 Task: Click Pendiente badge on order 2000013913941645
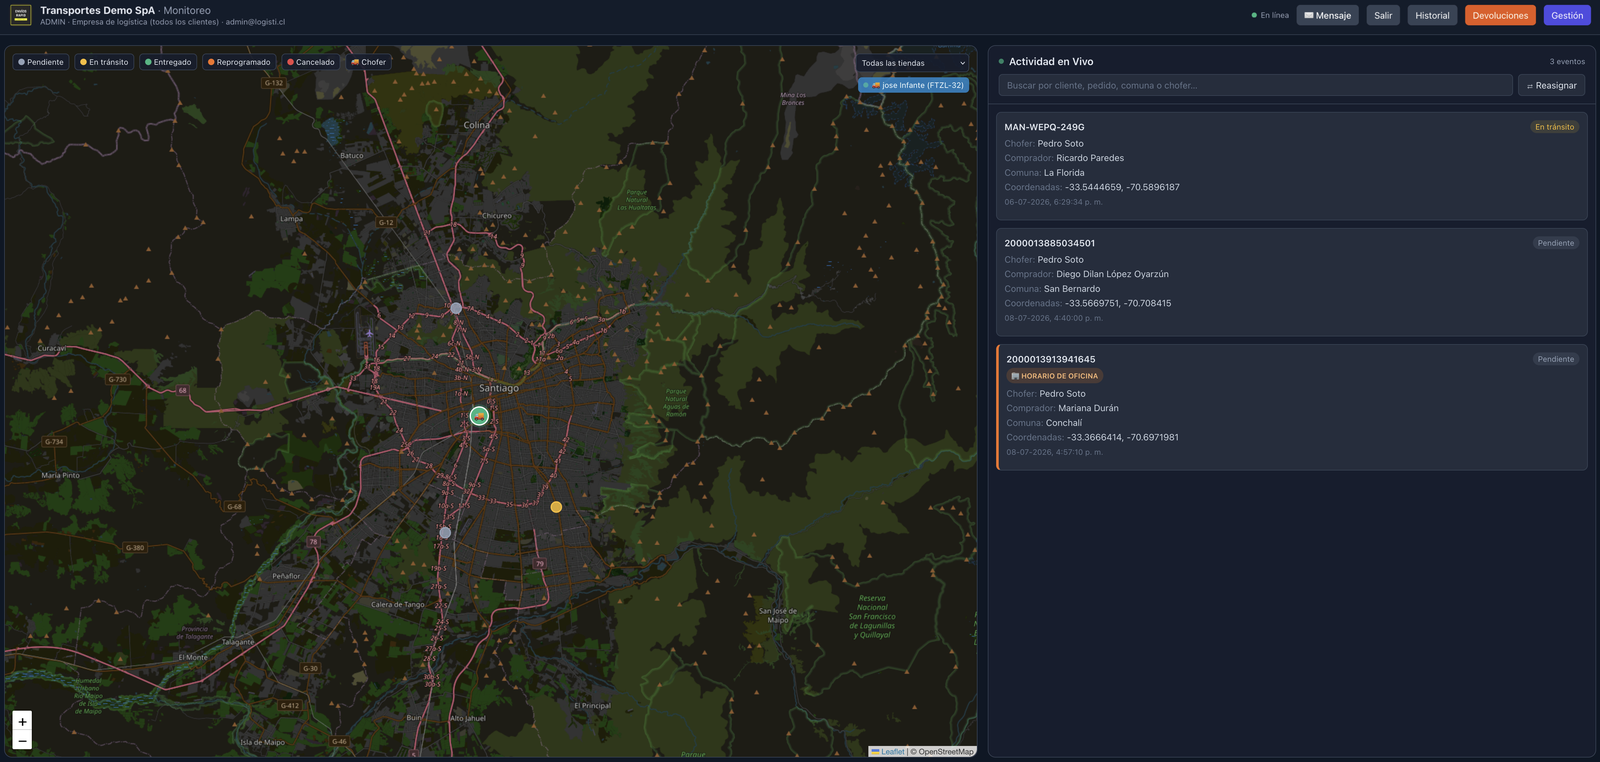[1555, 359]
